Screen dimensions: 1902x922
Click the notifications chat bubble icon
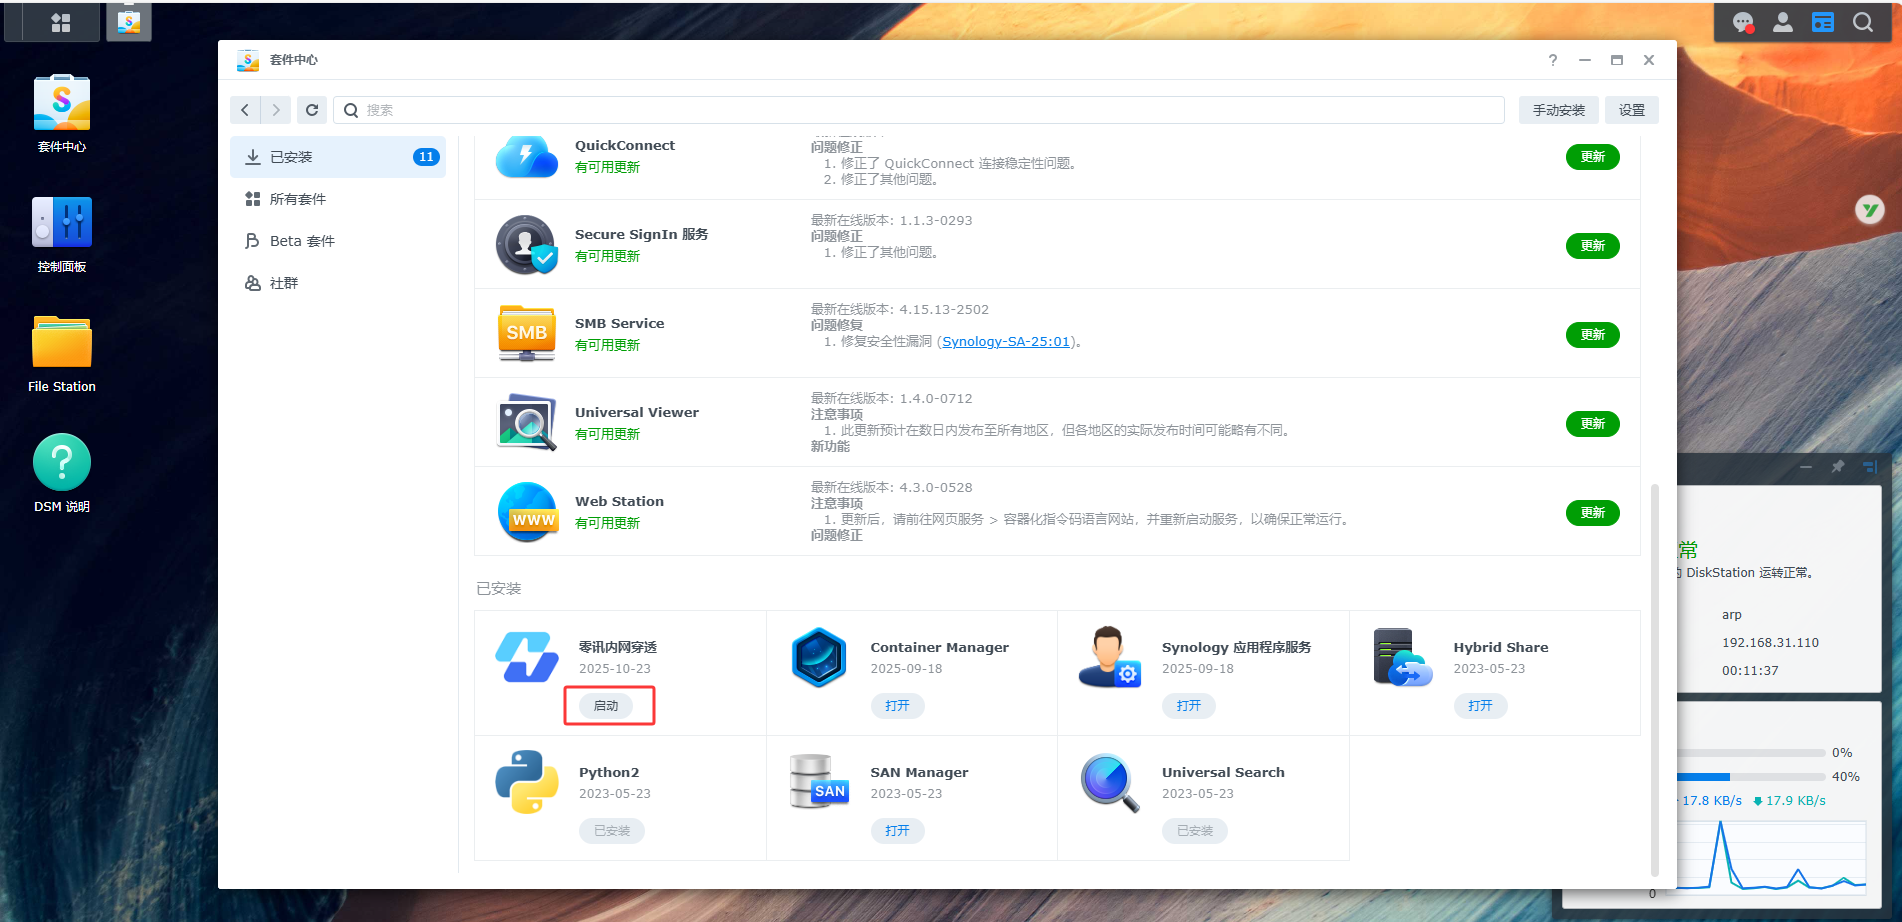tap(1743, 22)
